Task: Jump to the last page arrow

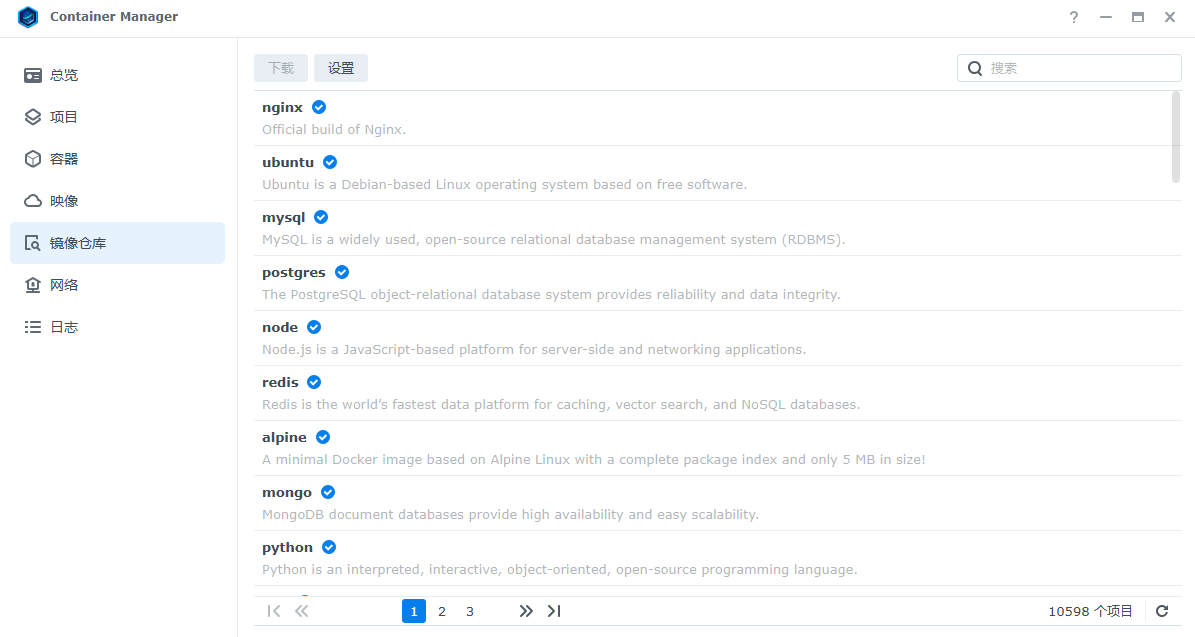Action: click(554, 611)
